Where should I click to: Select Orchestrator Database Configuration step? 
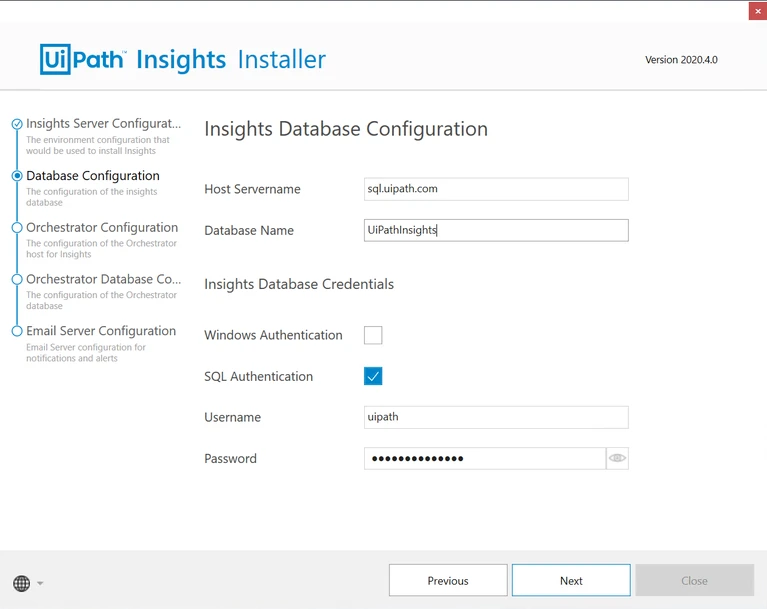click(104, 279)
